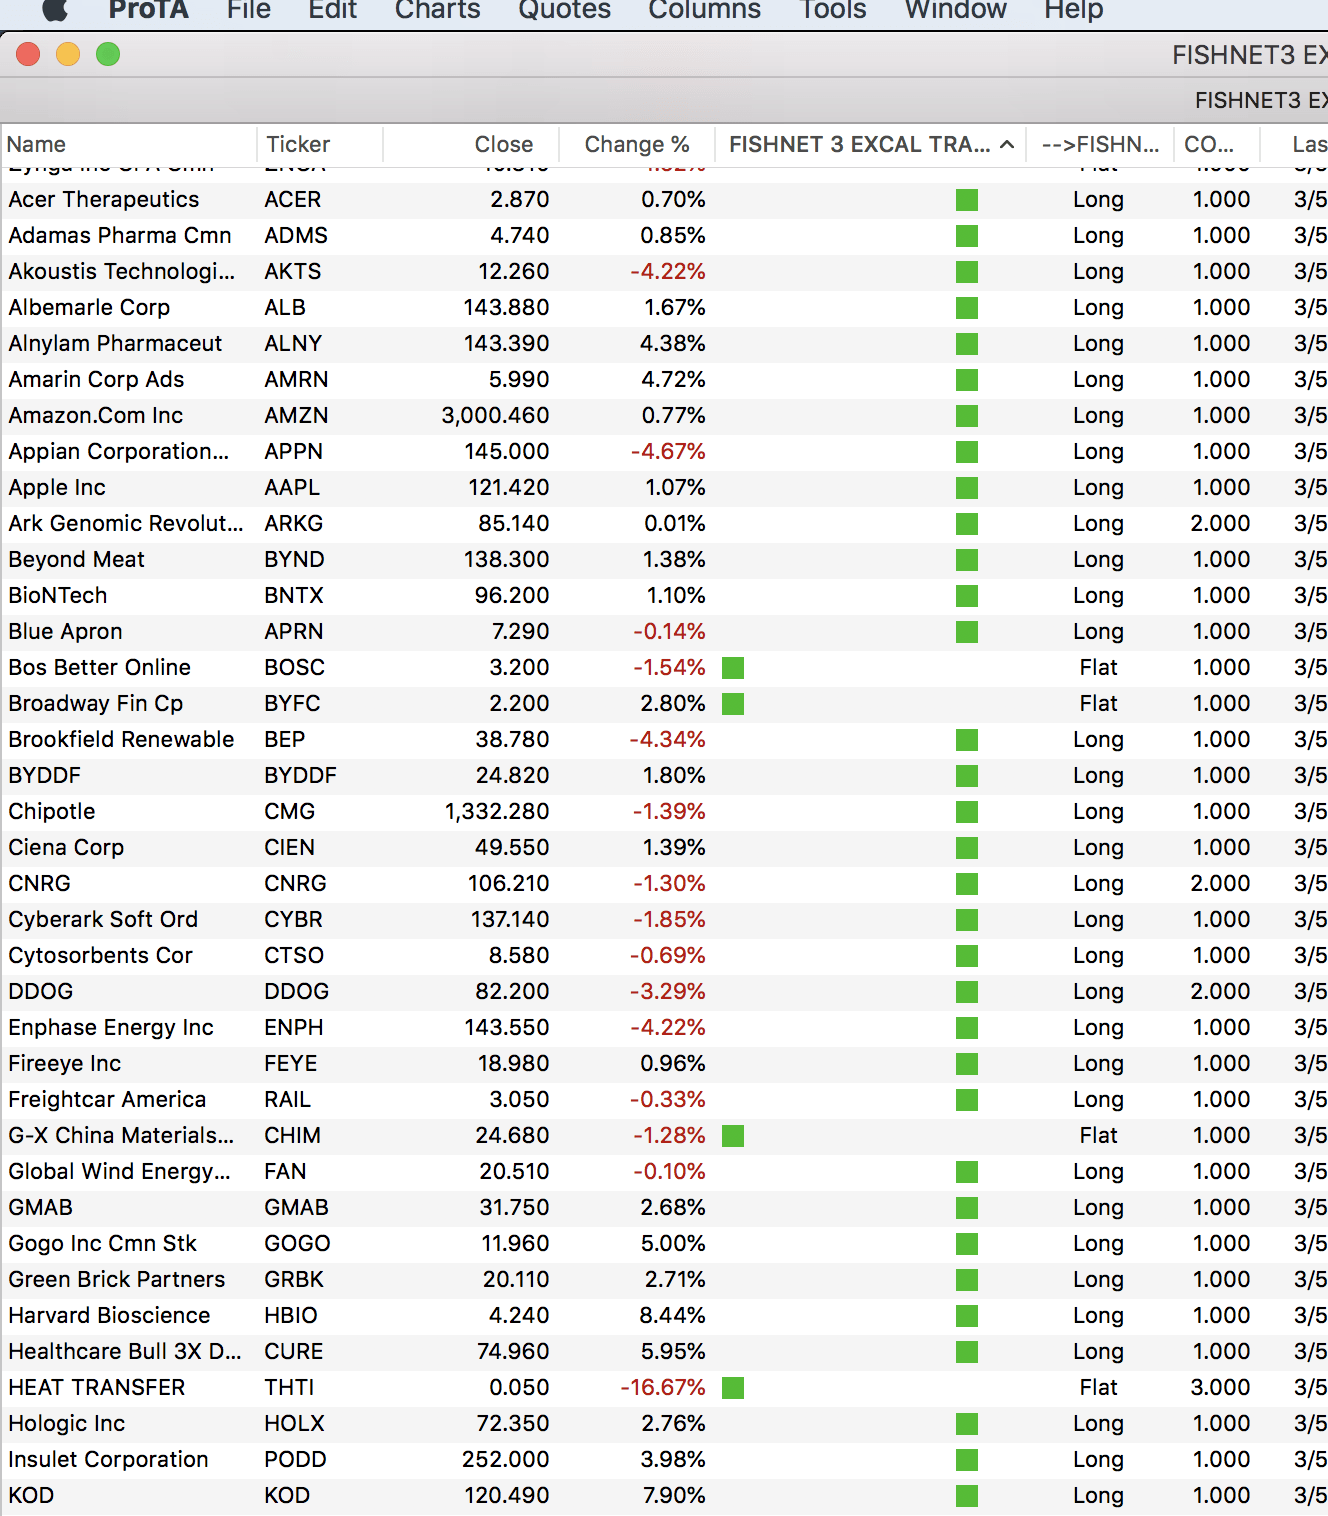Select the Global Wind Energy... row name

(x=119, y=1171)
